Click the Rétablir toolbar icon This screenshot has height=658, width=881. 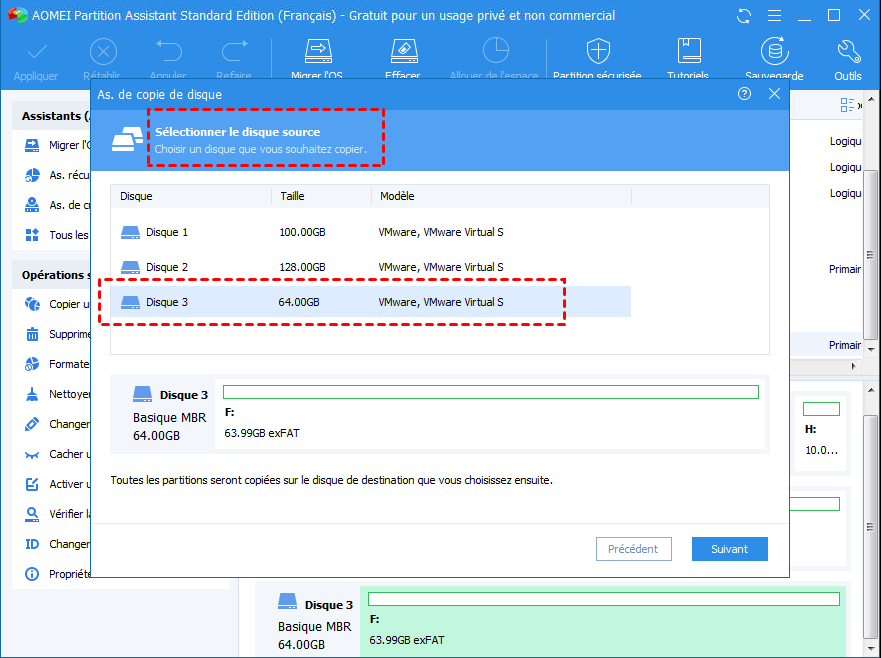(103, 53)
